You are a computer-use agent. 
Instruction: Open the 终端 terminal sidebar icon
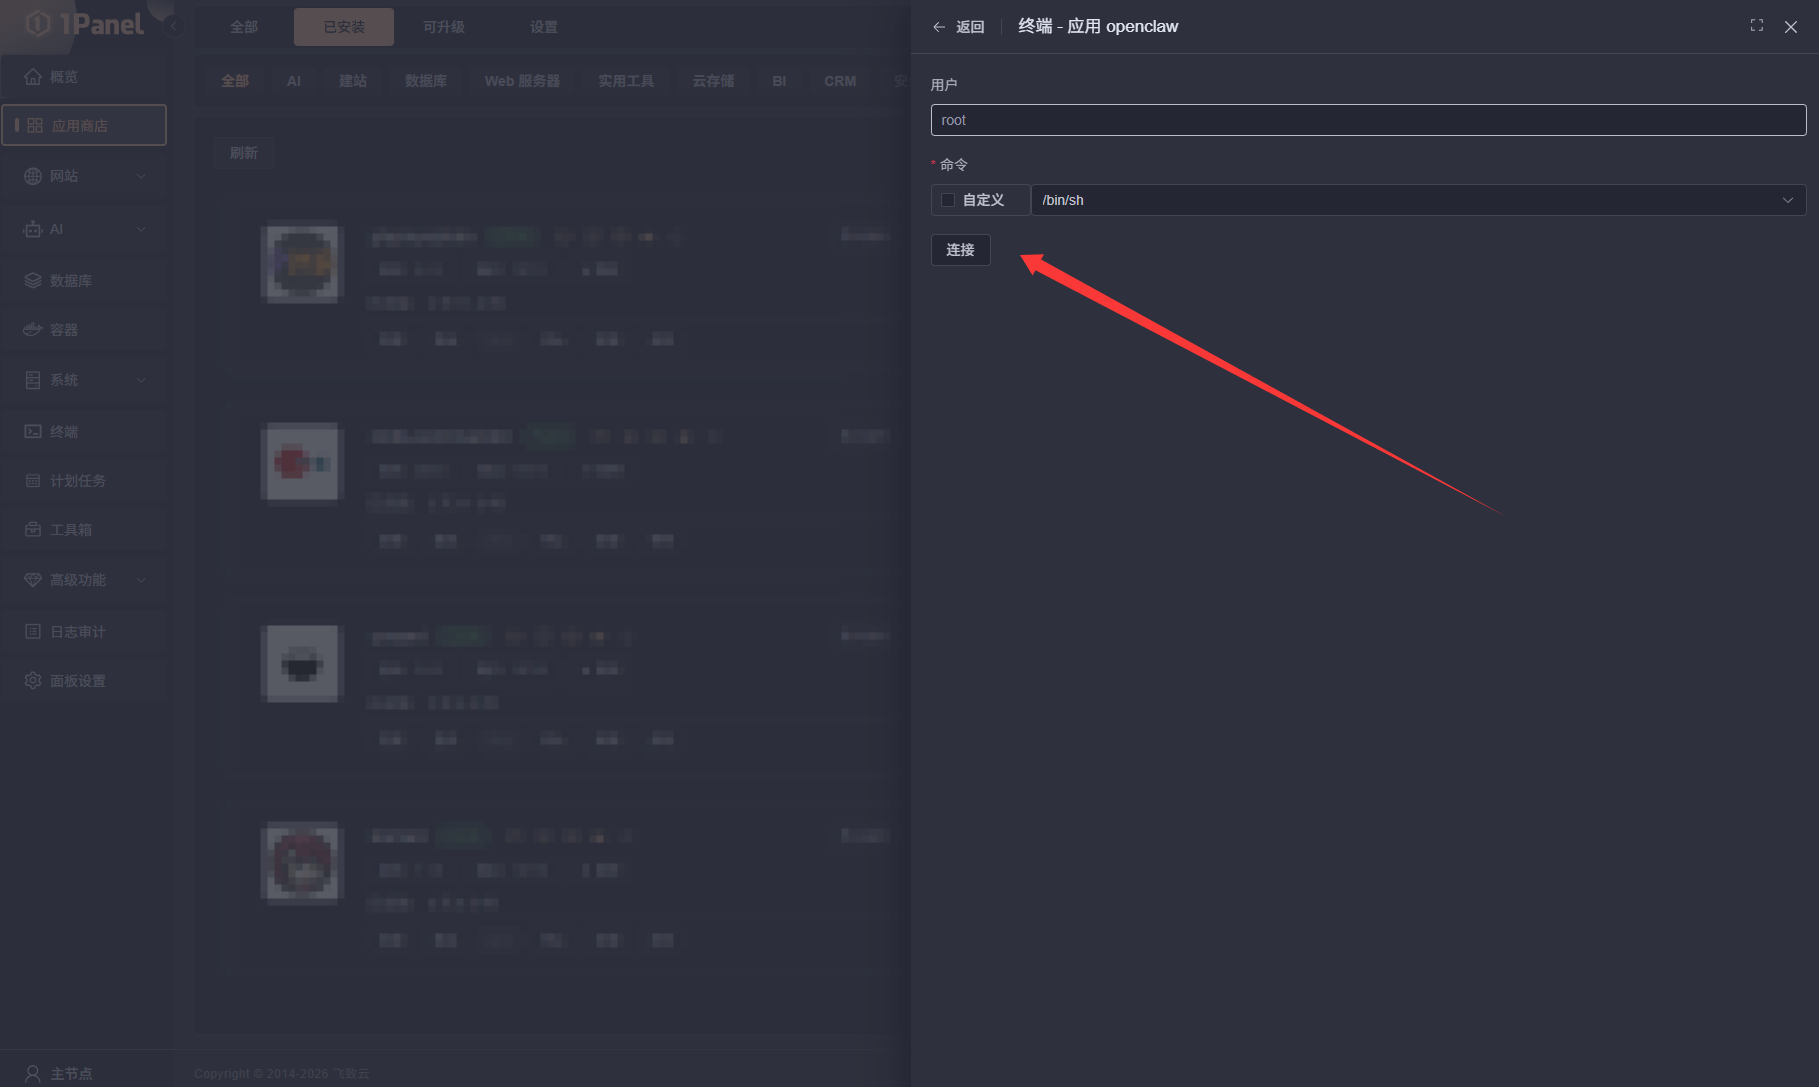[x=33, y=431]
